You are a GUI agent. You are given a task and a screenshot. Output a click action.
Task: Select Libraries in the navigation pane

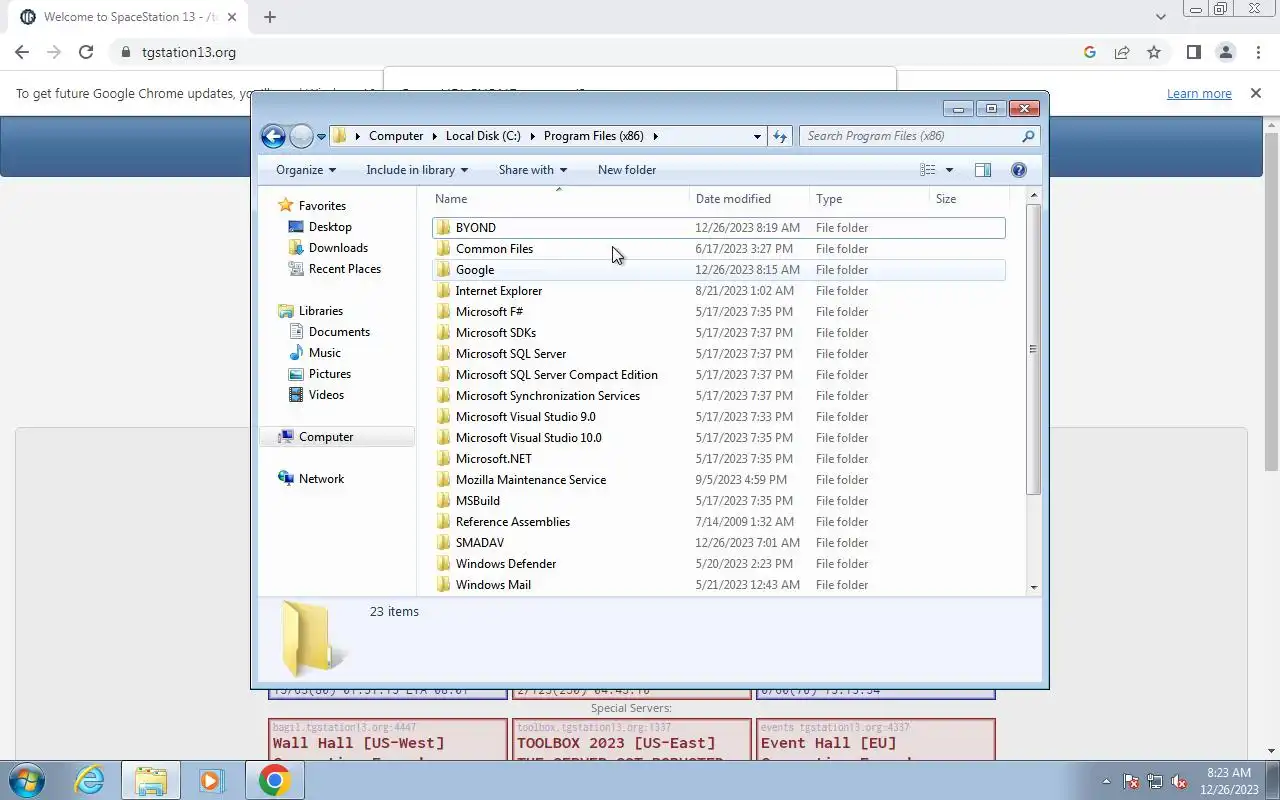[x=321, y=311]
